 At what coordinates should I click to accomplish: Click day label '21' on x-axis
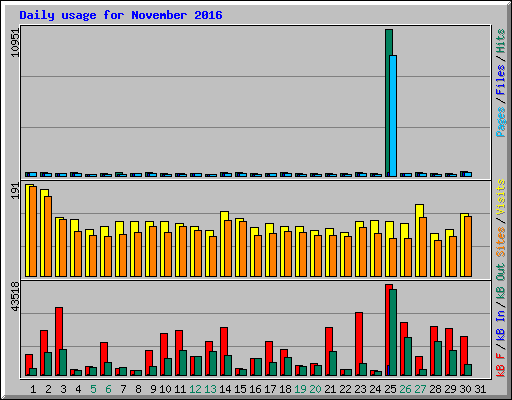[330, 389]
